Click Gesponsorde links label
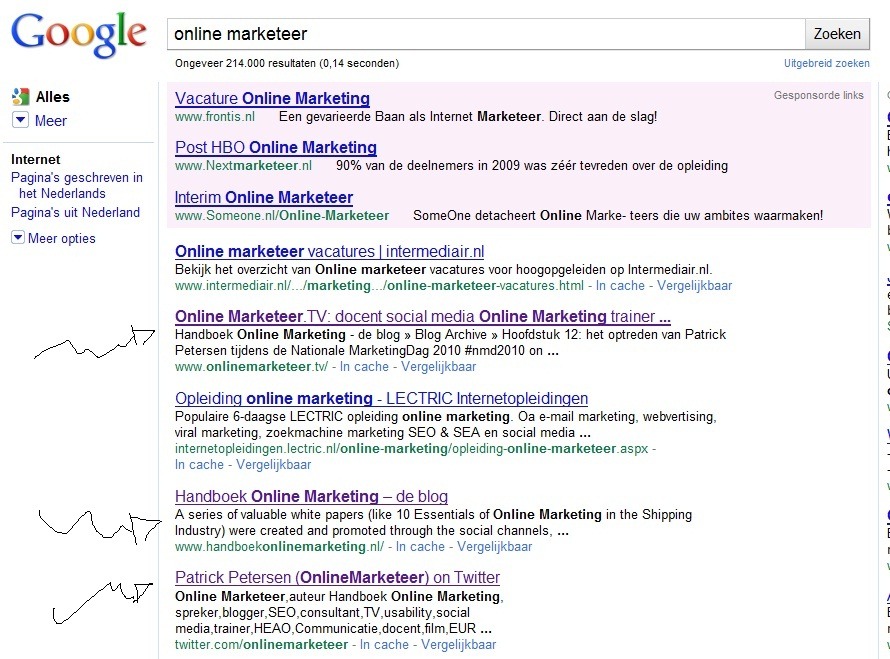Screen dimensions: 890x659 (818, 96)
